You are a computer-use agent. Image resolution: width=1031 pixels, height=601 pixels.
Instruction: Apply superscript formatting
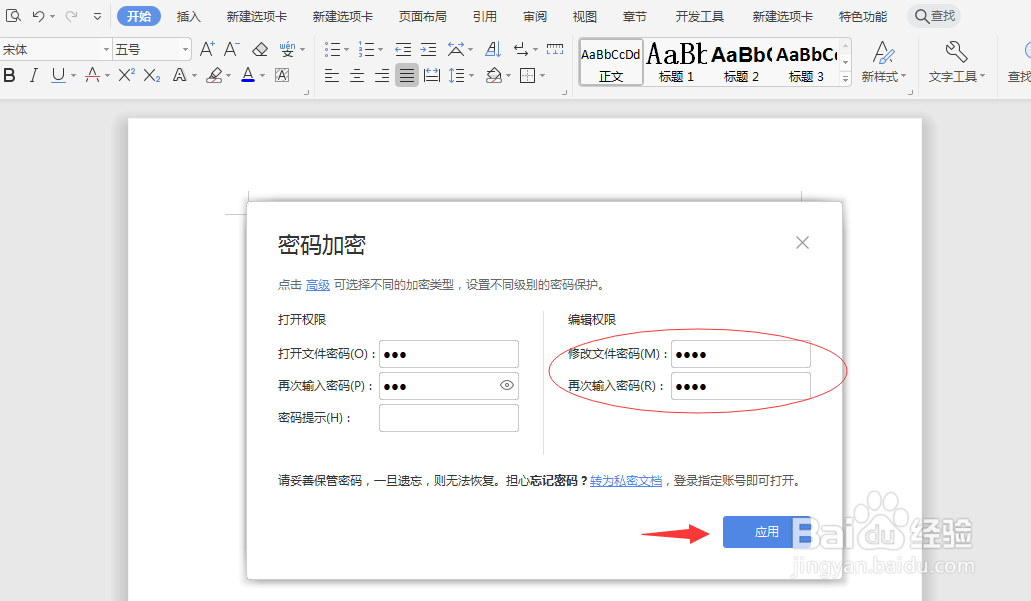click(126, 76)
